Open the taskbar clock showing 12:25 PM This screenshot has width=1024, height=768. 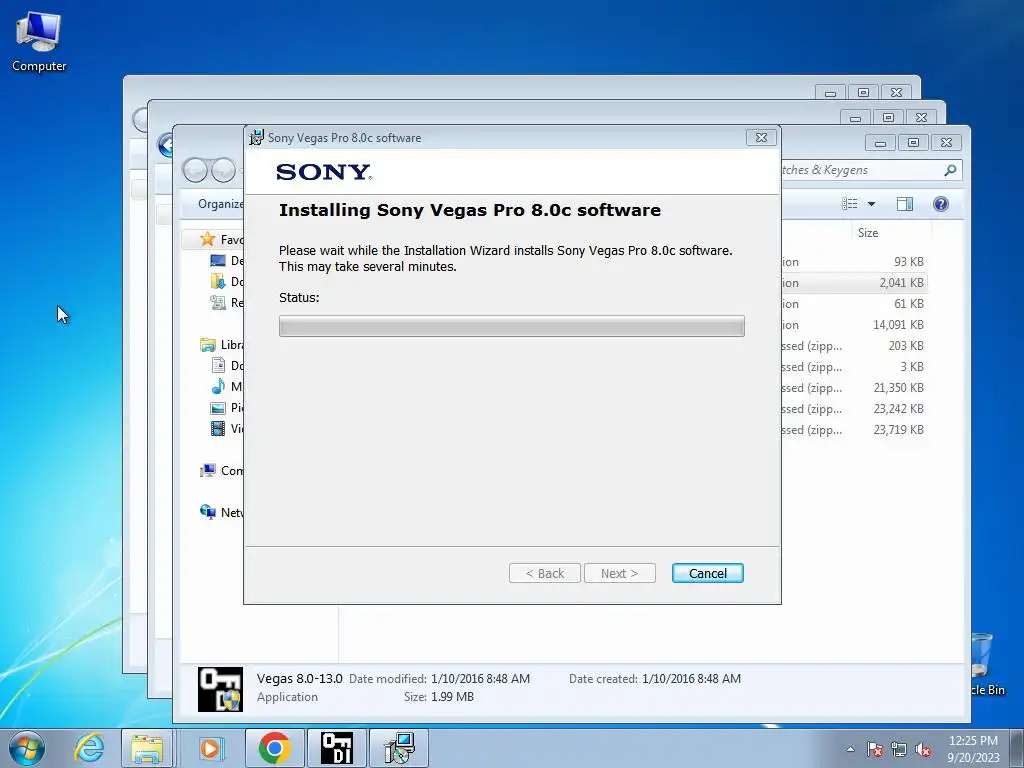(973, 748)
